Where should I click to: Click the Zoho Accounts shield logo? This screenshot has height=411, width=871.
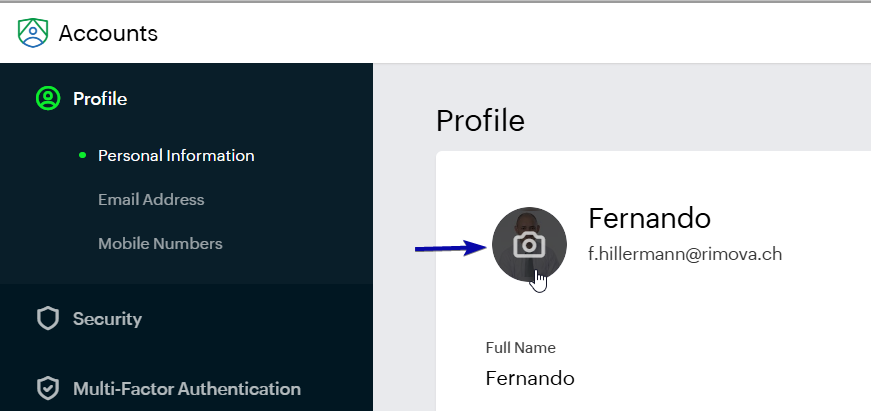coord(33,33)
